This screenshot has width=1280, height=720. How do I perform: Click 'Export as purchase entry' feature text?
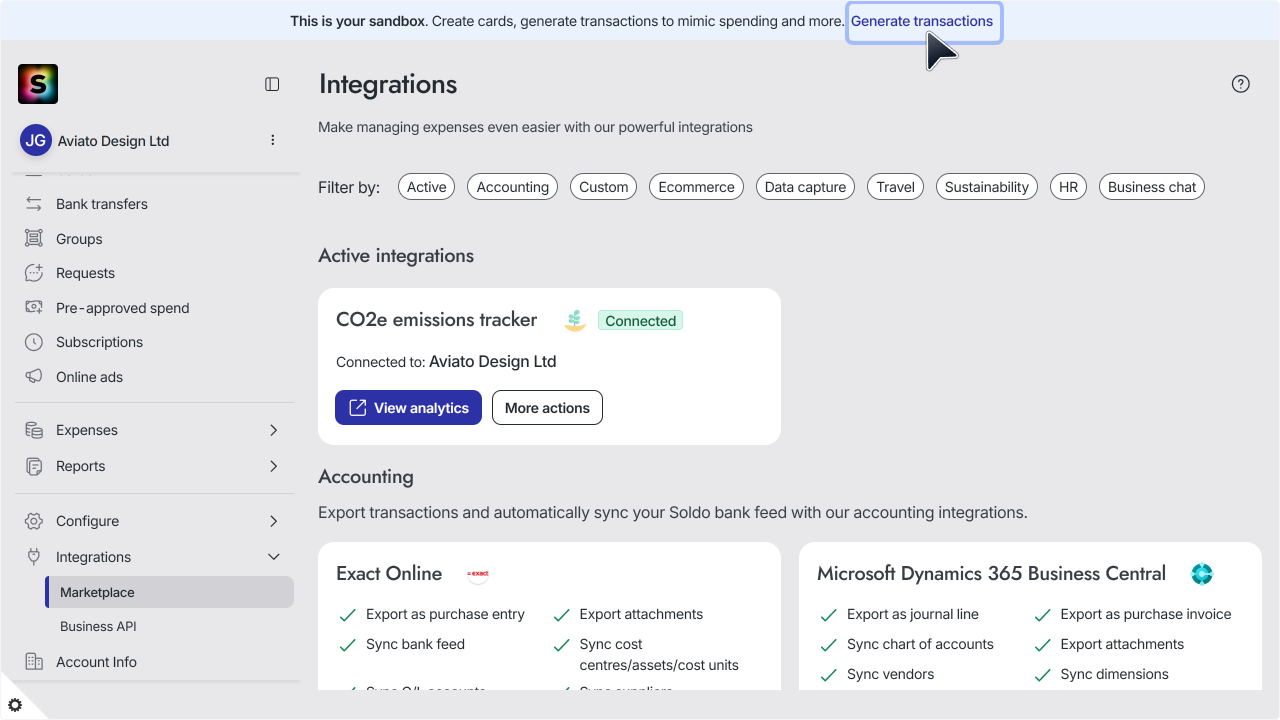click(x=445, y=614)
